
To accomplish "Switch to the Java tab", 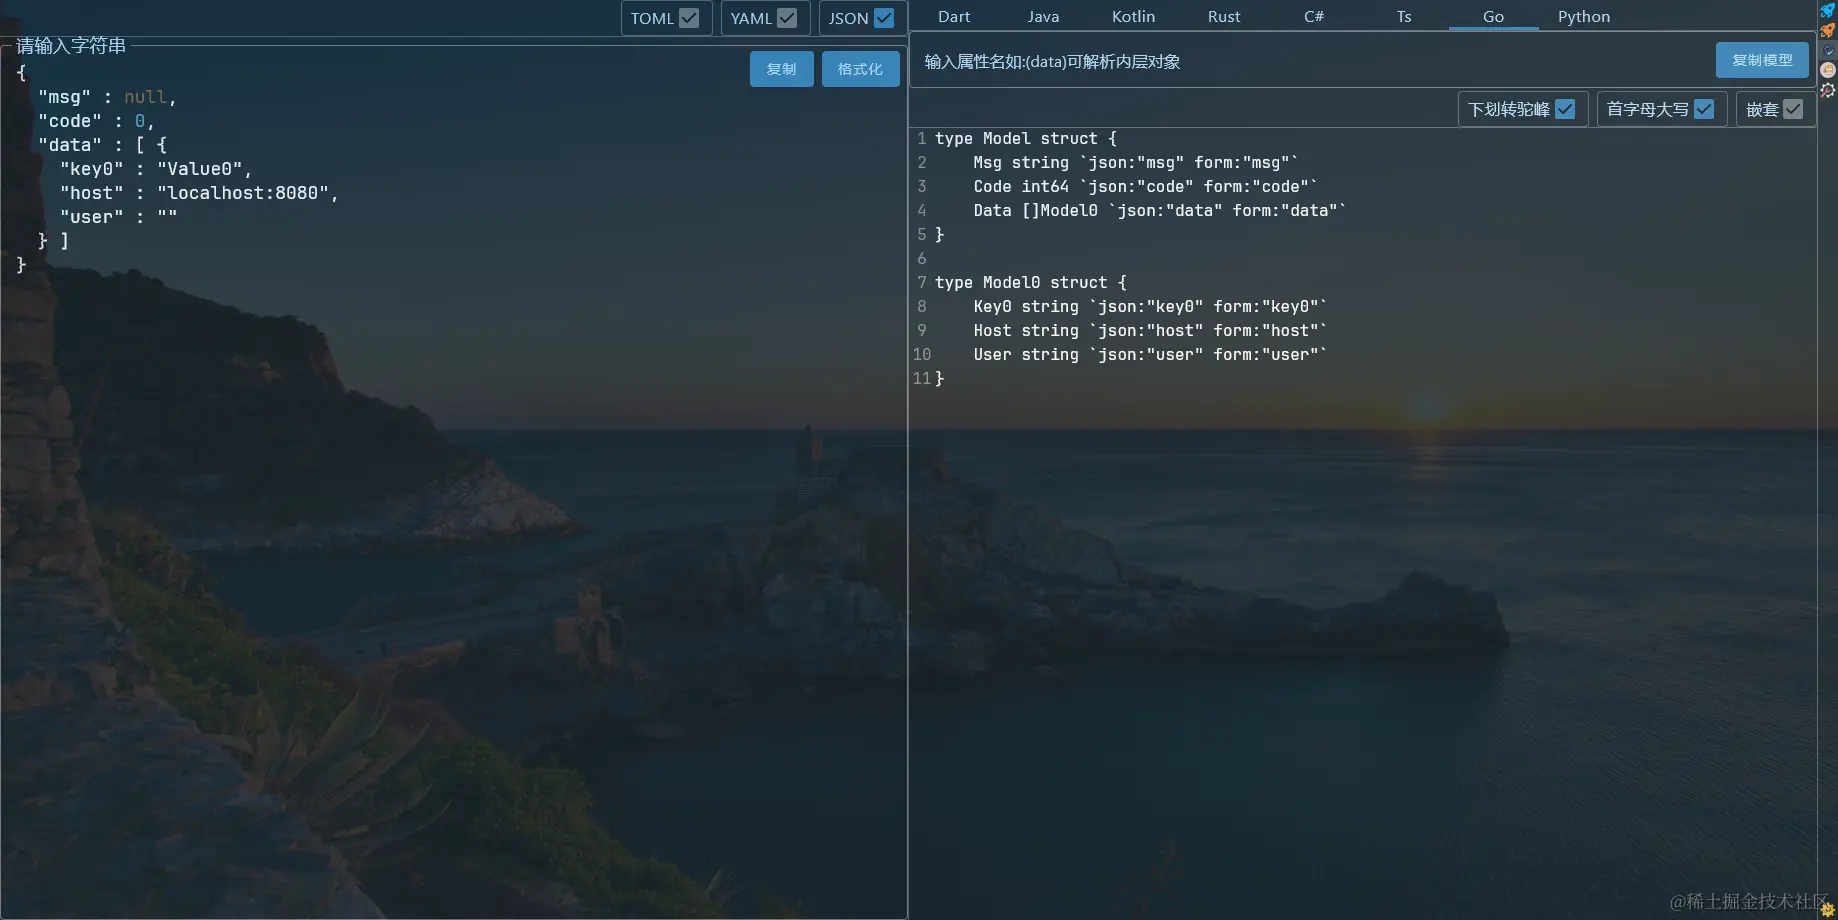I will [x=1043, y=16].
